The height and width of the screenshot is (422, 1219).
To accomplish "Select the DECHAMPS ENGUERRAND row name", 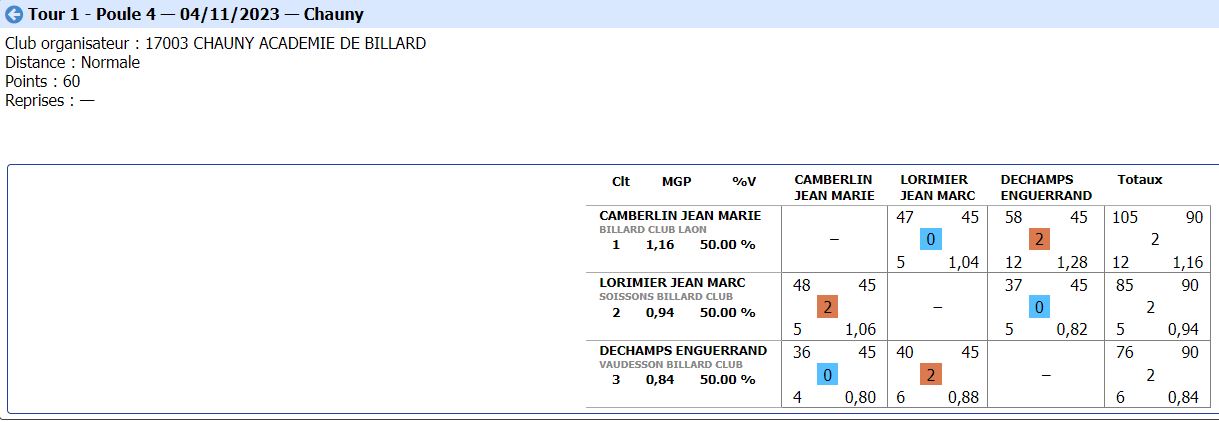I will [683, 350].
